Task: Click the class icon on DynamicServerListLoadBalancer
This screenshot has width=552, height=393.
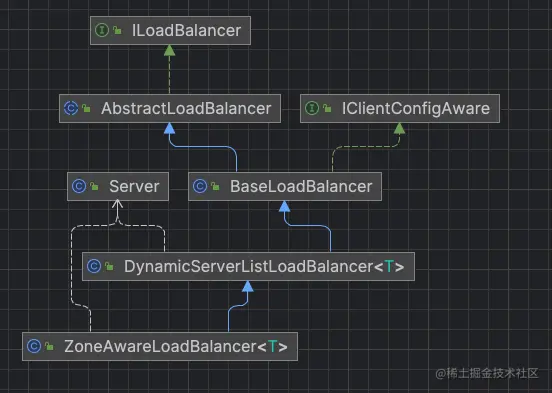Action: [94, 266]
